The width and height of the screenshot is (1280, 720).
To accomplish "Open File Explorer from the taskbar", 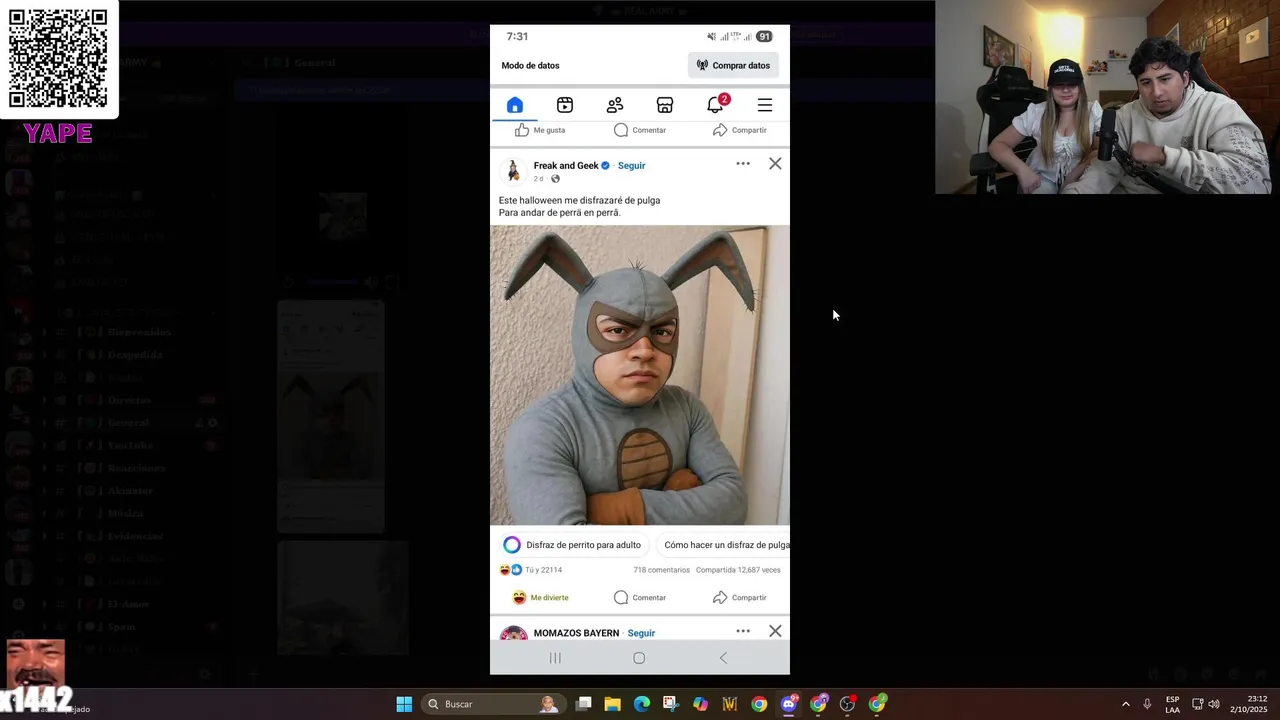I will (613, 704).
